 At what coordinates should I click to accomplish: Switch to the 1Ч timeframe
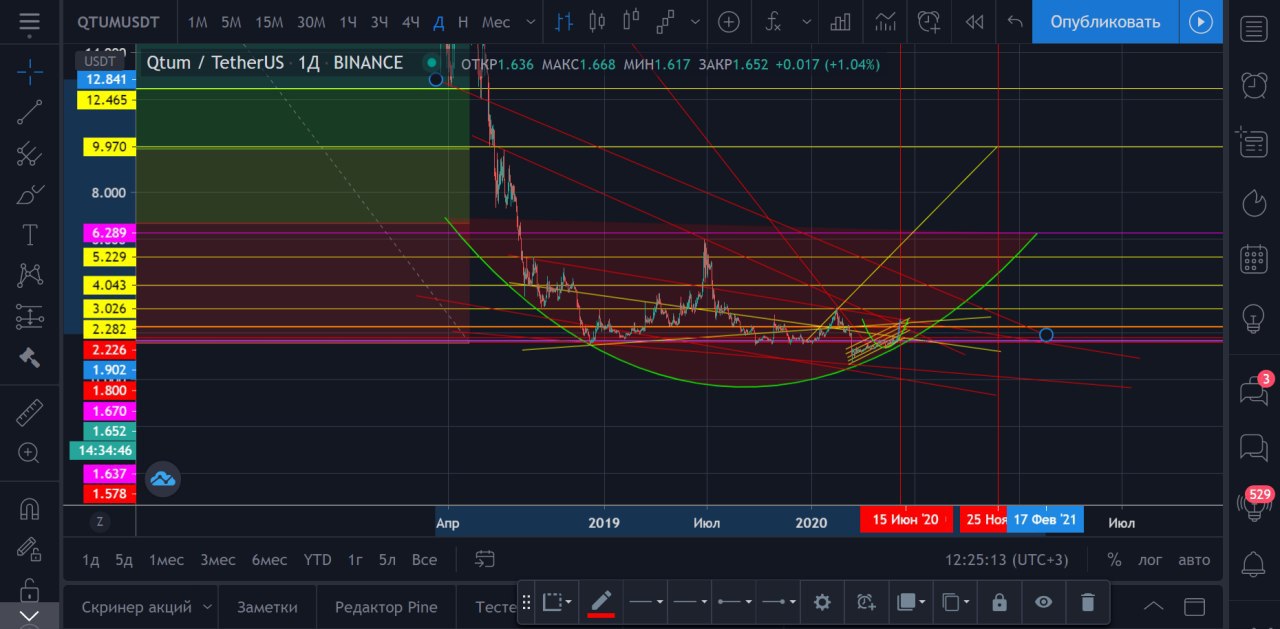click(348, 22)
